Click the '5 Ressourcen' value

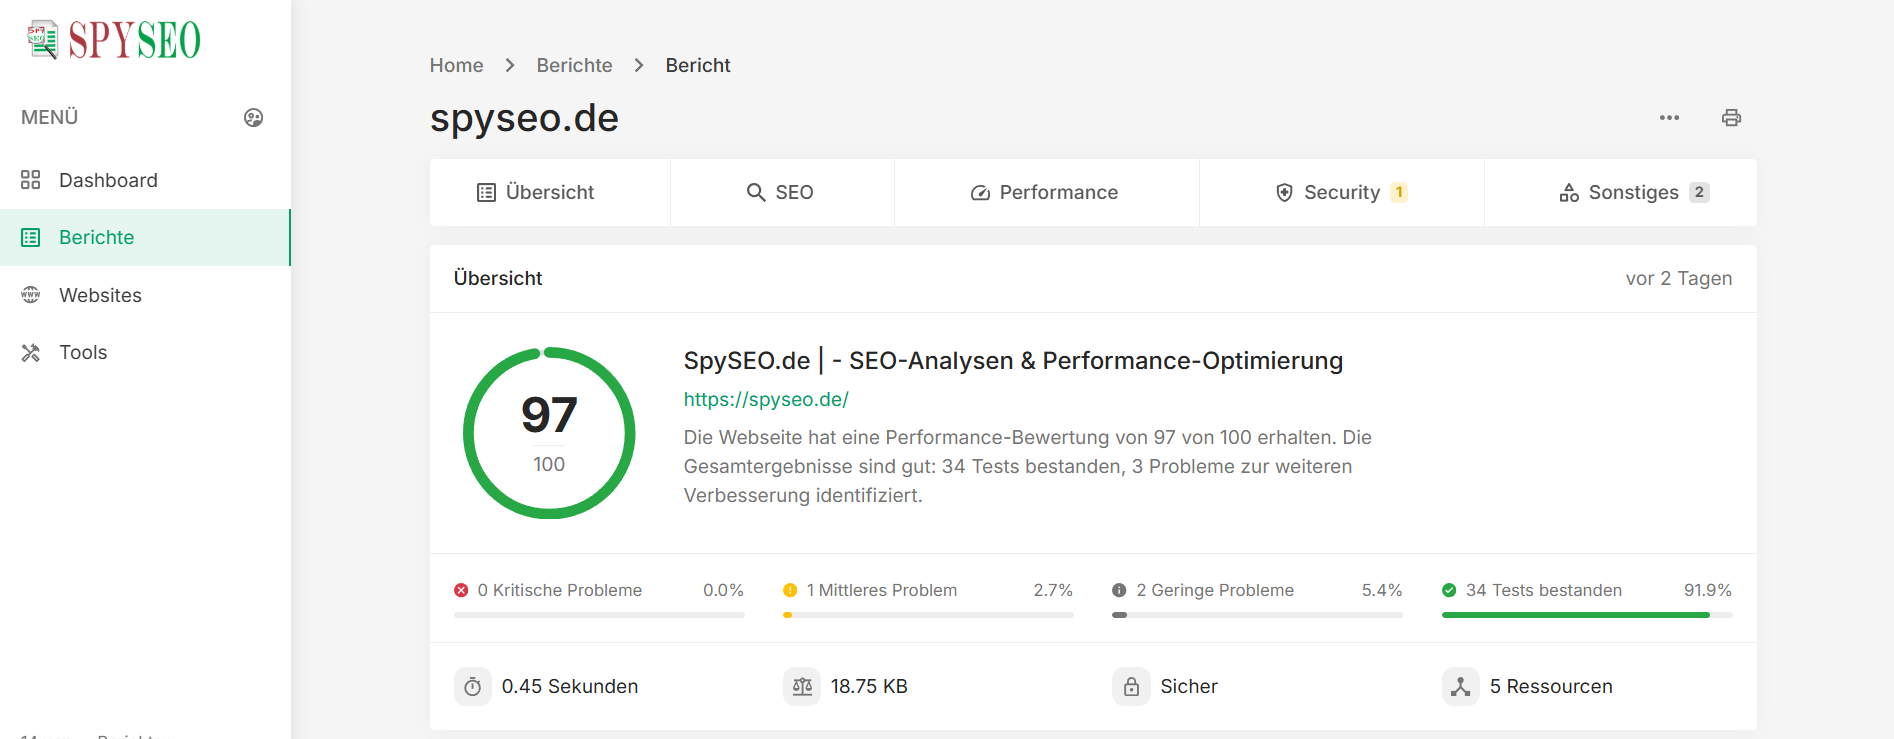[x=1551, y=687]
